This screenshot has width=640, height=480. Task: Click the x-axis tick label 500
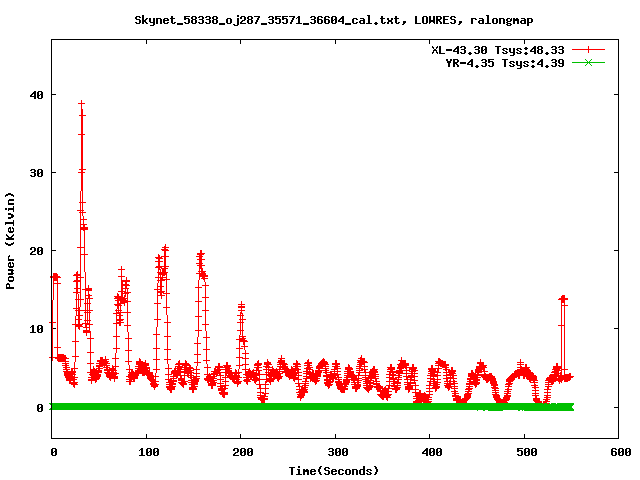click(527, 452)
